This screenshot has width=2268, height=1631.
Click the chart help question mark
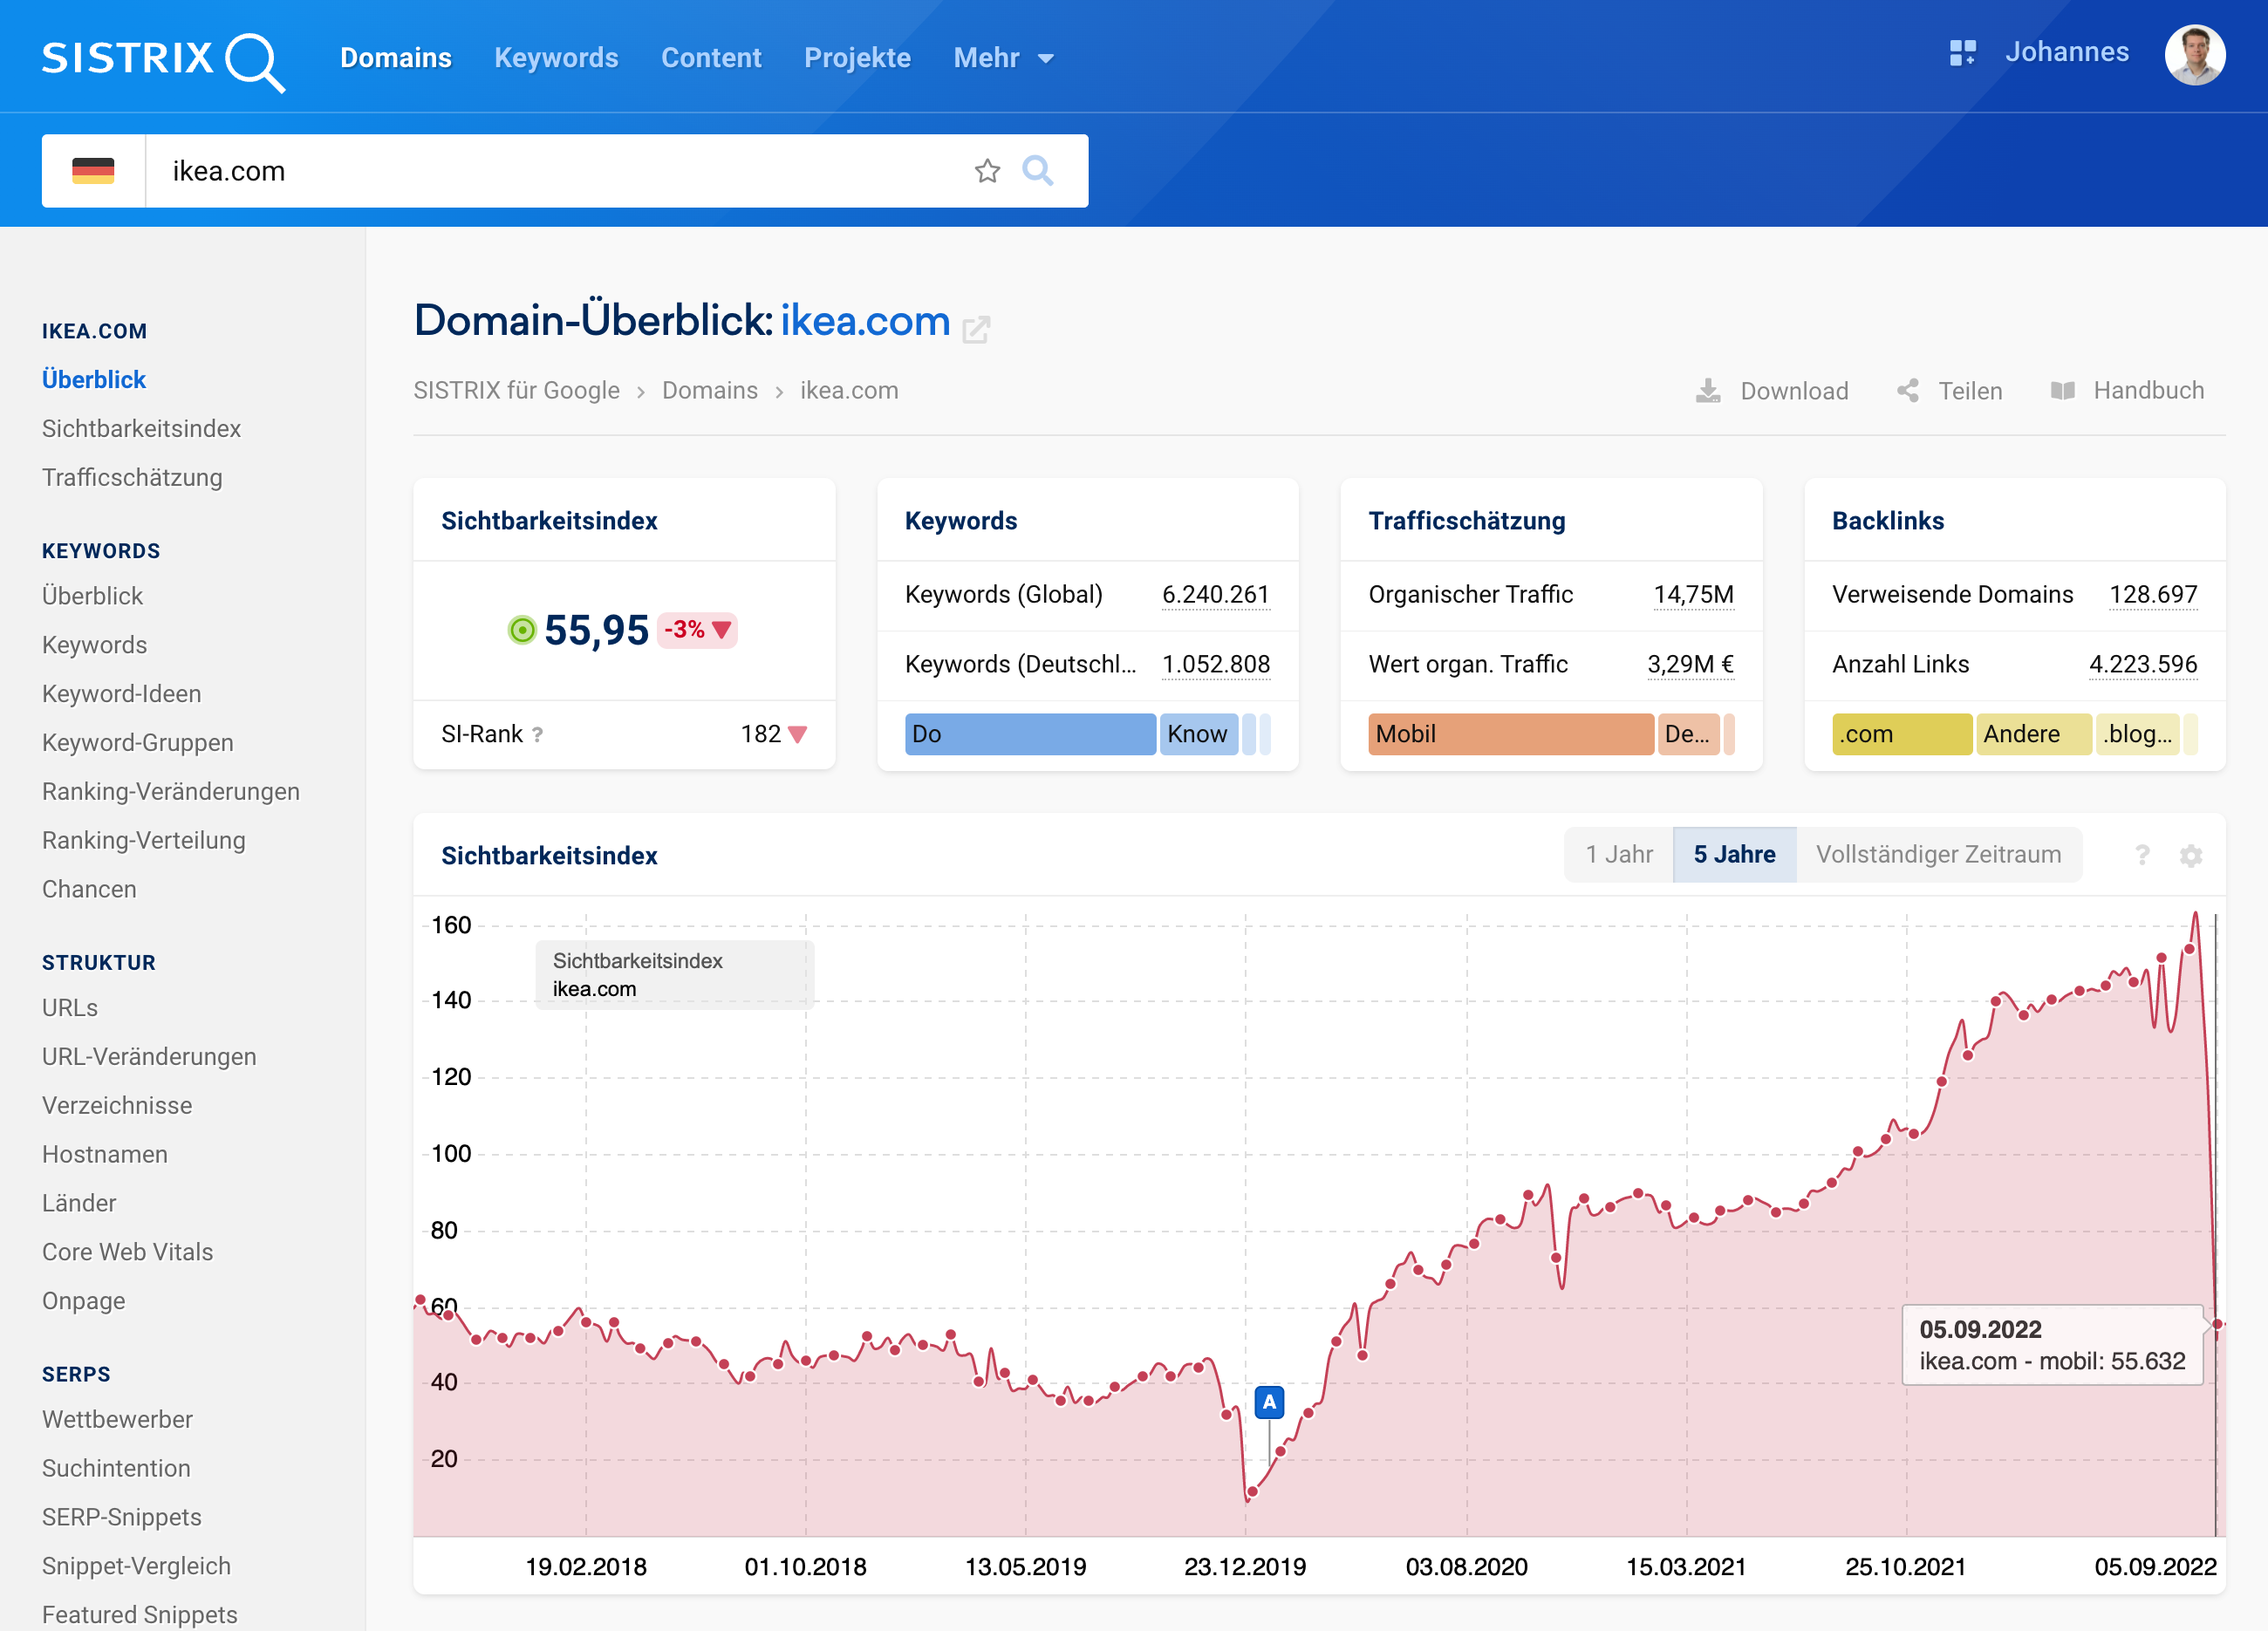pyautogui.click(x=2142, y=856)
